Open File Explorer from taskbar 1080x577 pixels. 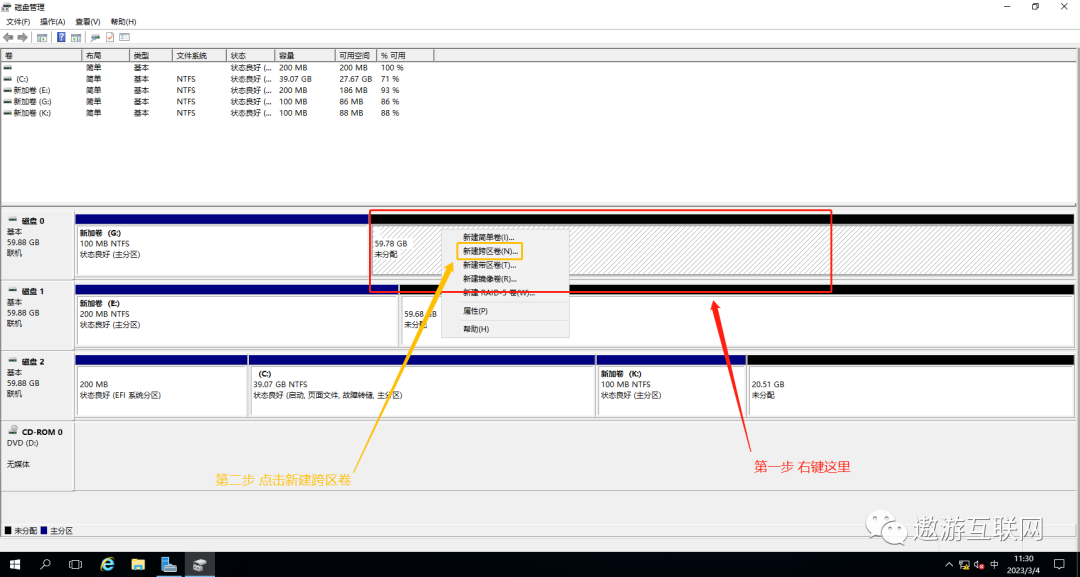(138, 565)
